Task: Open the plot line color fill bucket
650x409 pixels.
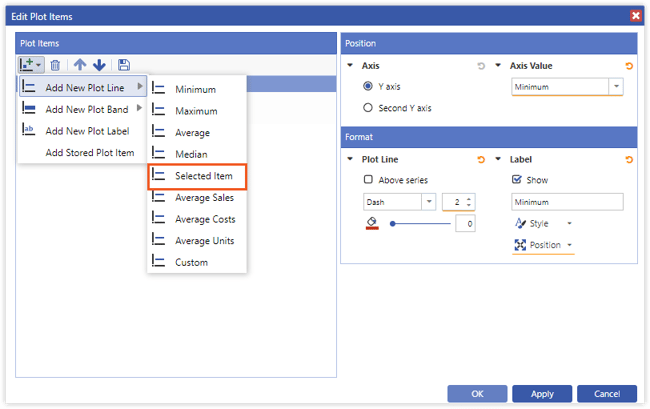Action: (372, 223)
